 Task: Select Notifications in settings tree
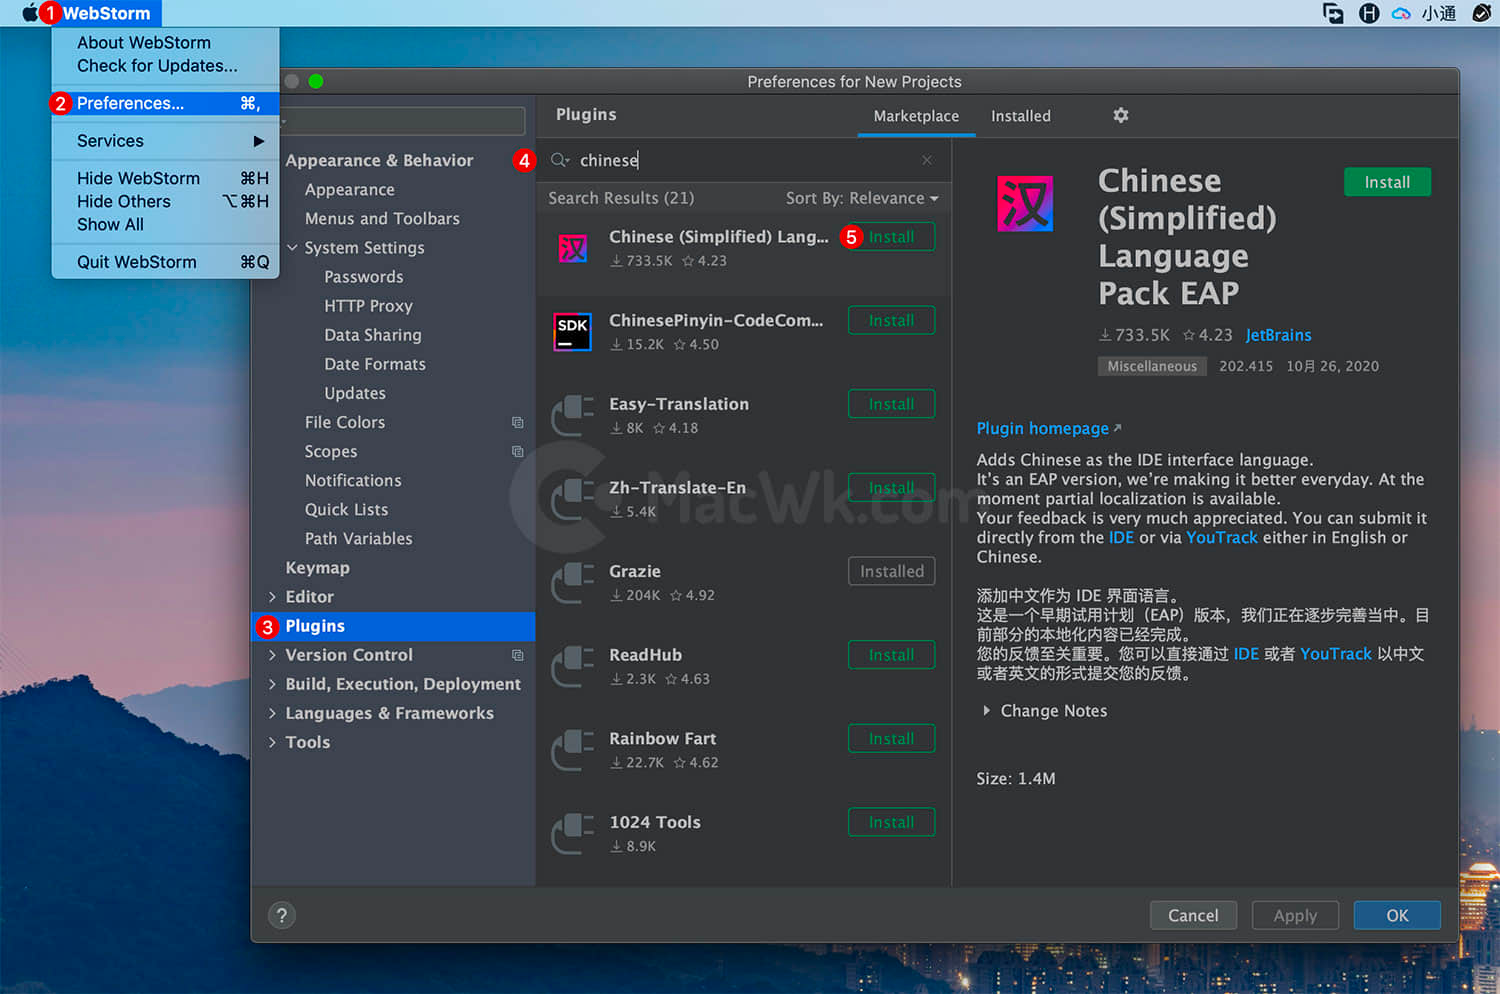(x=353, y=481)
